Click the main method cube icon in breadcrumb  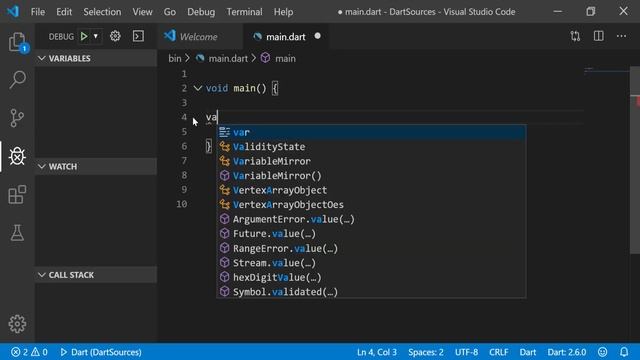pyautogui.click(x=266, y=58)
